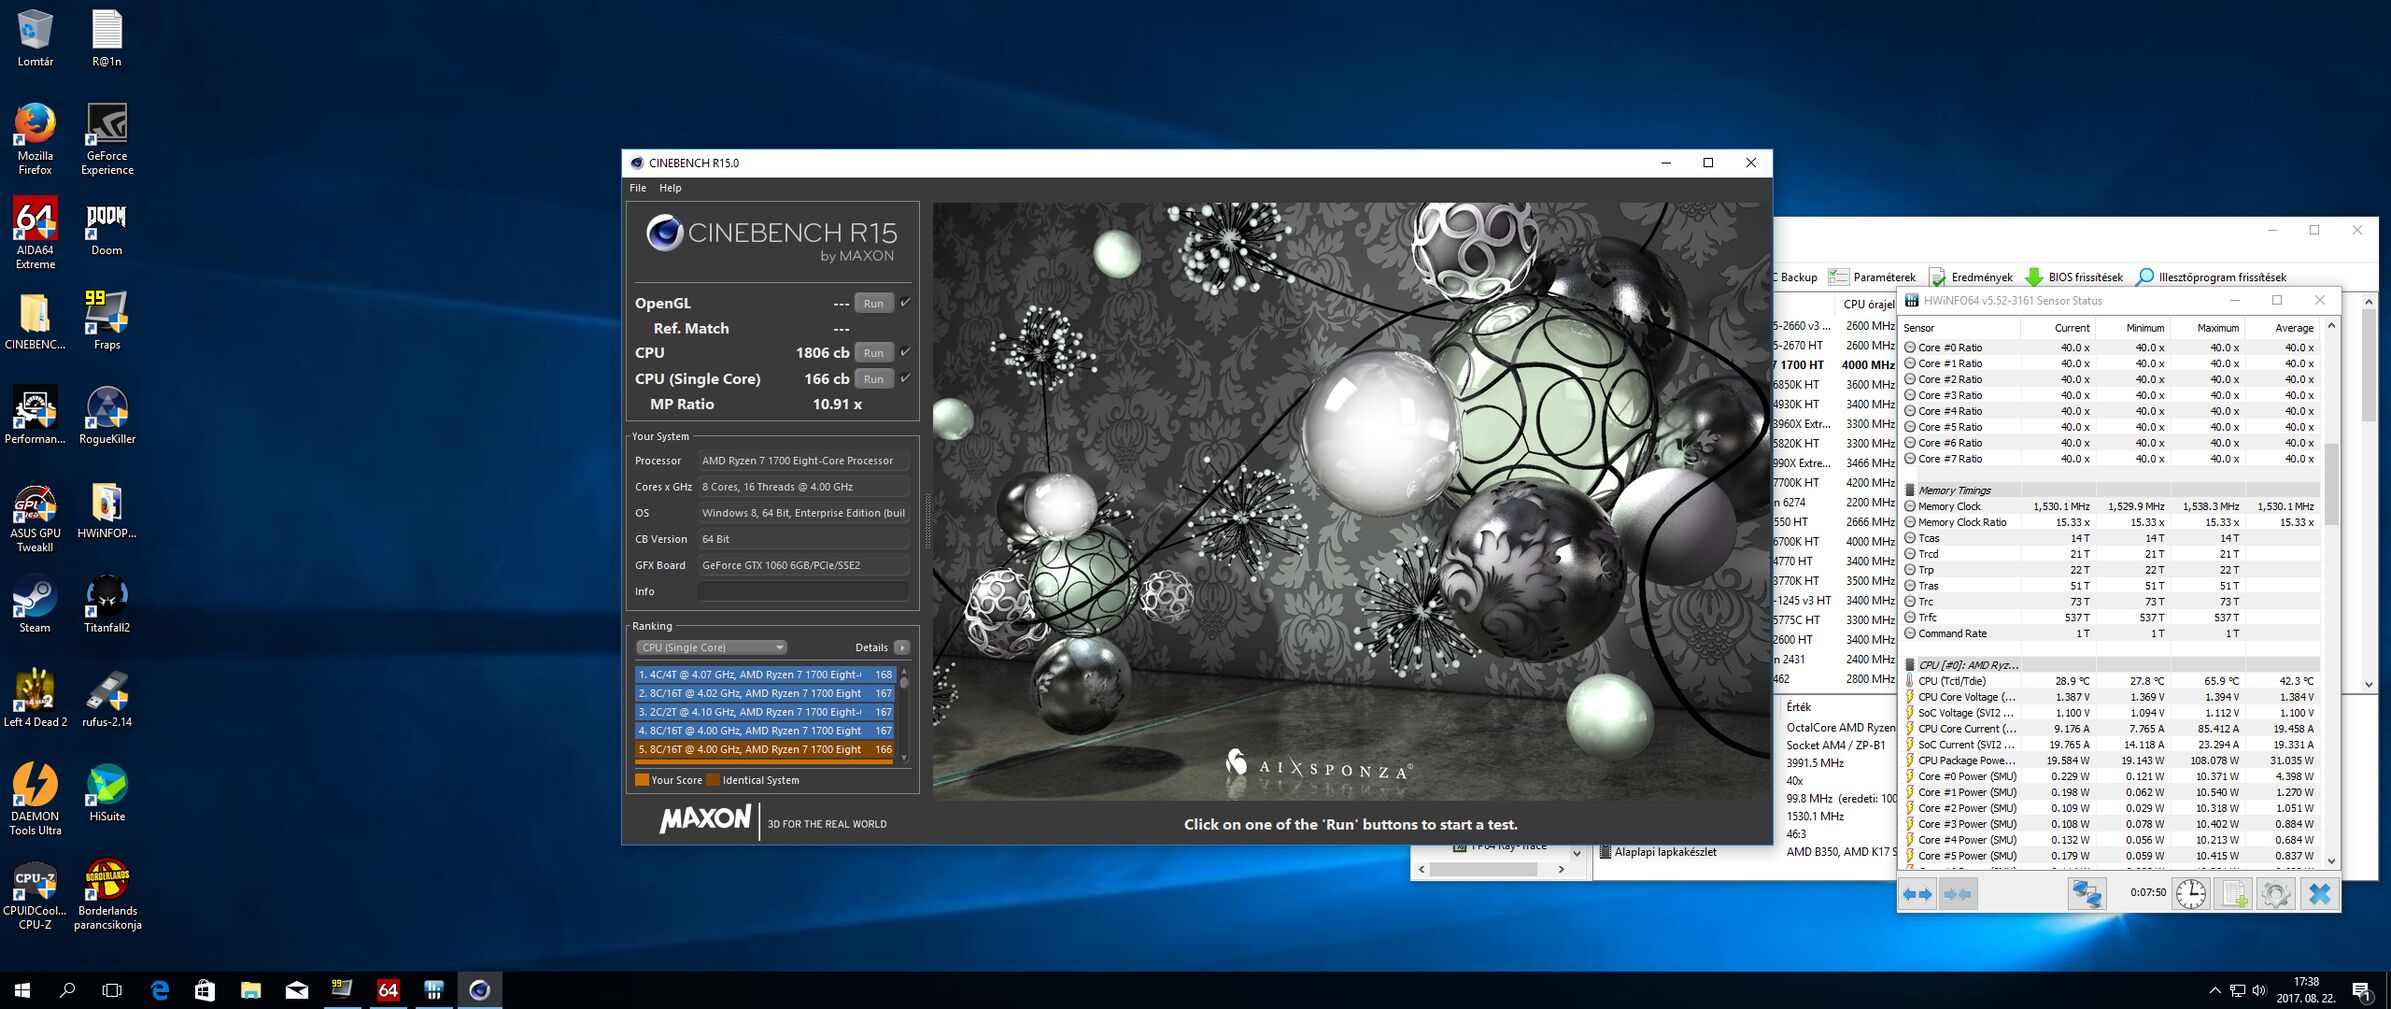Select the CPU Package Powe... sensor row
This screenshot has width=2391, height=1009.
click(x=2112, y=760)
